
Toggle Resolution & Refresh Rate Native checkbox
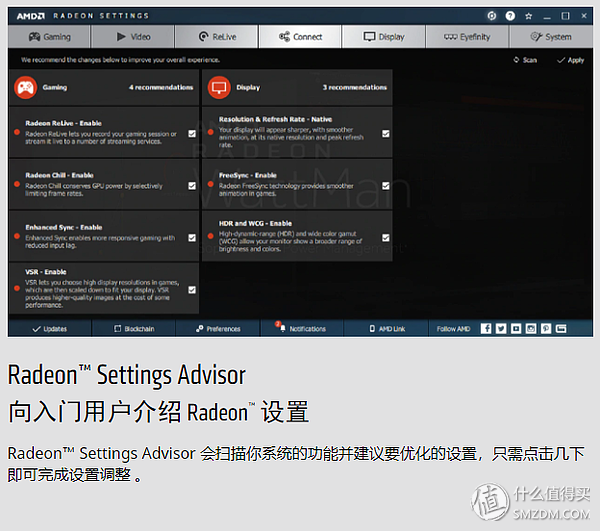[x=386, y=134]
